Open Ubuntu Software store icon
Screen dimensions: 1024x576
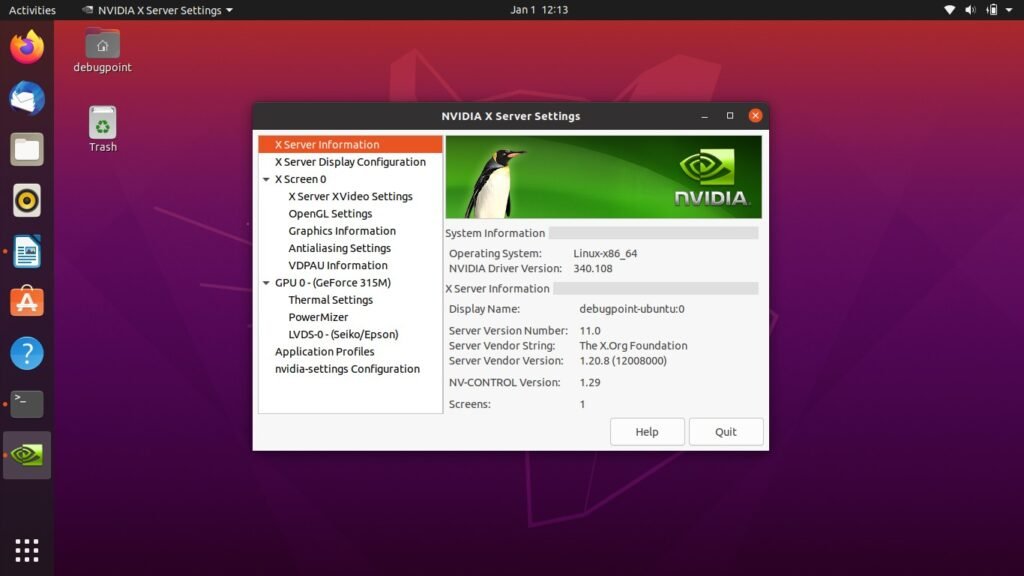click(x=27, y=302)
